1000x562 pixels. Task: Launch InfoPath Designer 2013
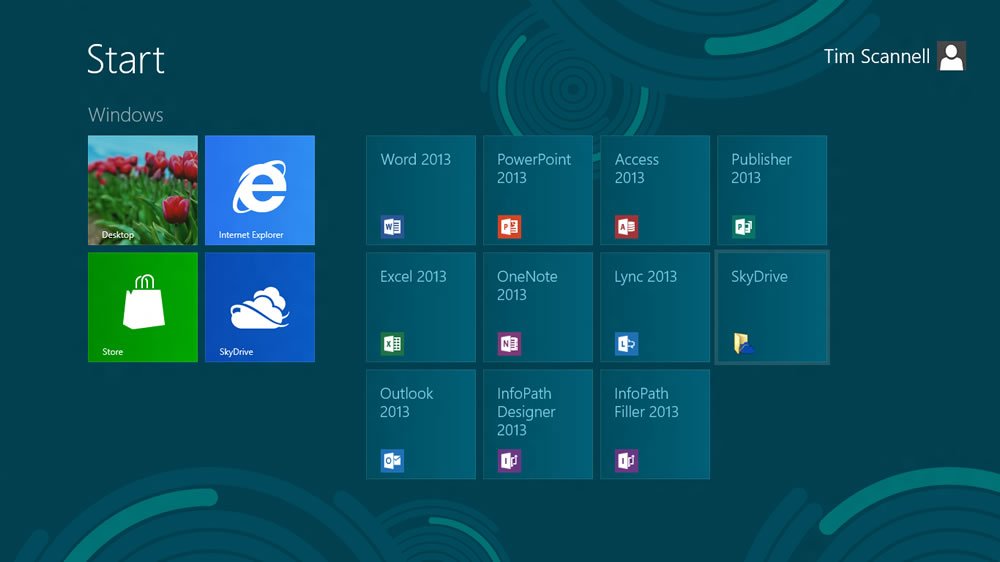(x=538, y=424)
